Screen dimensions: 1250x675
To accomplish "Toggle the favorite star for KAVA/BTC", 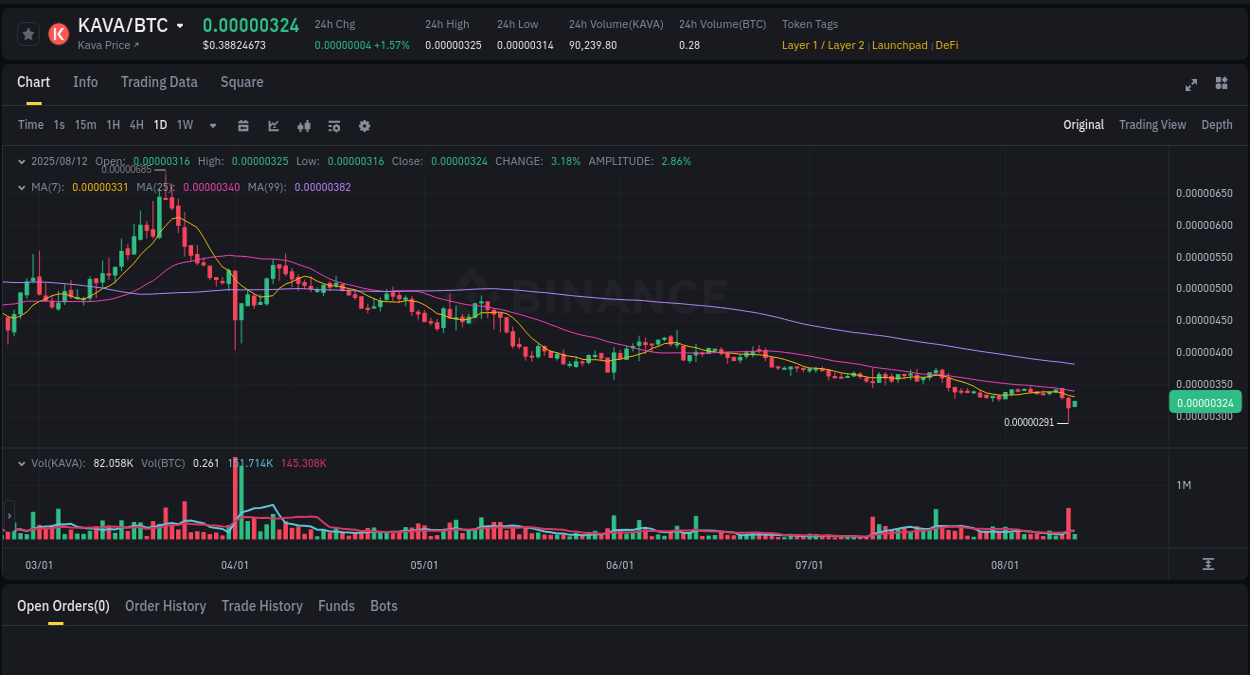I will pos(27,33).
